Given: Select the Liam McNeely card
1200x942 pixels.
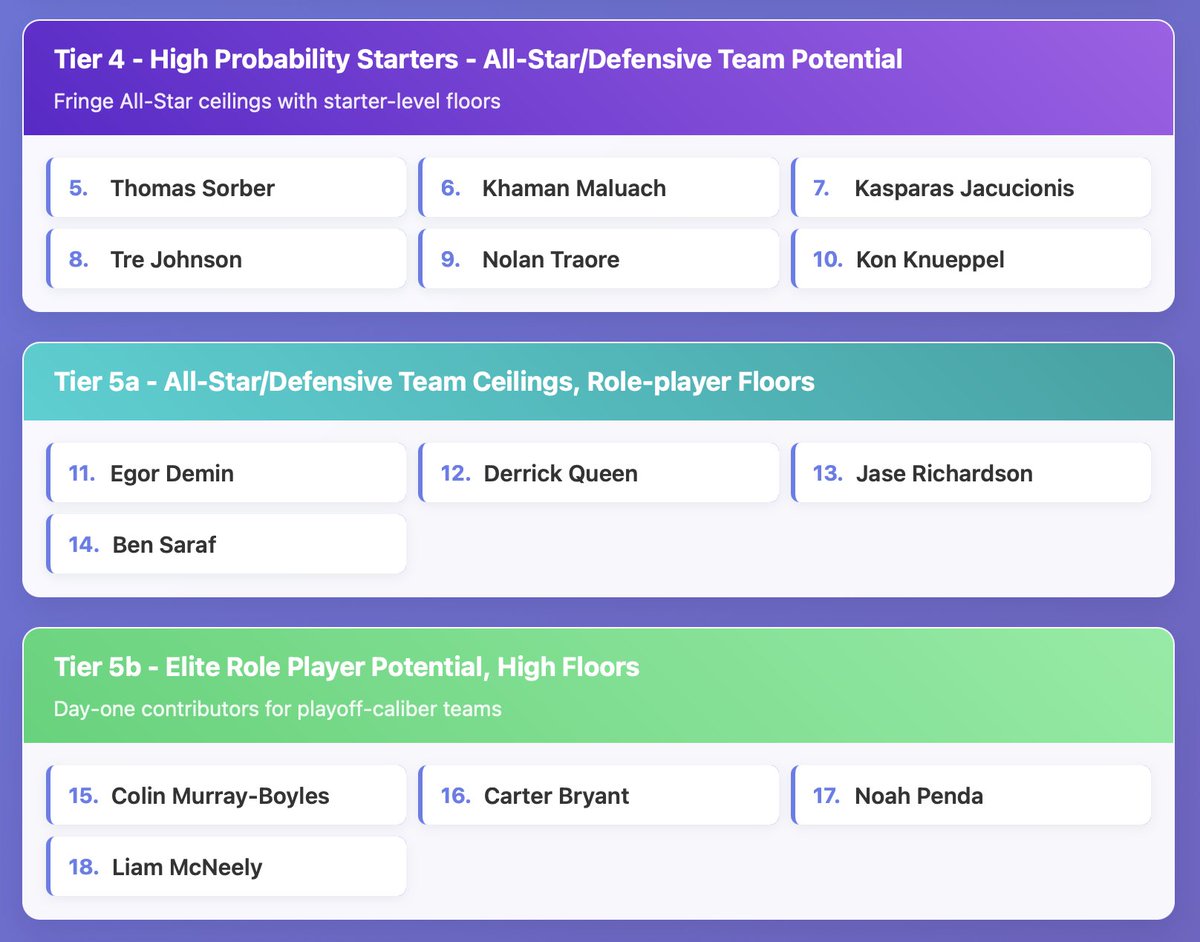Looking at the screenshot, I should coord(227,867).
